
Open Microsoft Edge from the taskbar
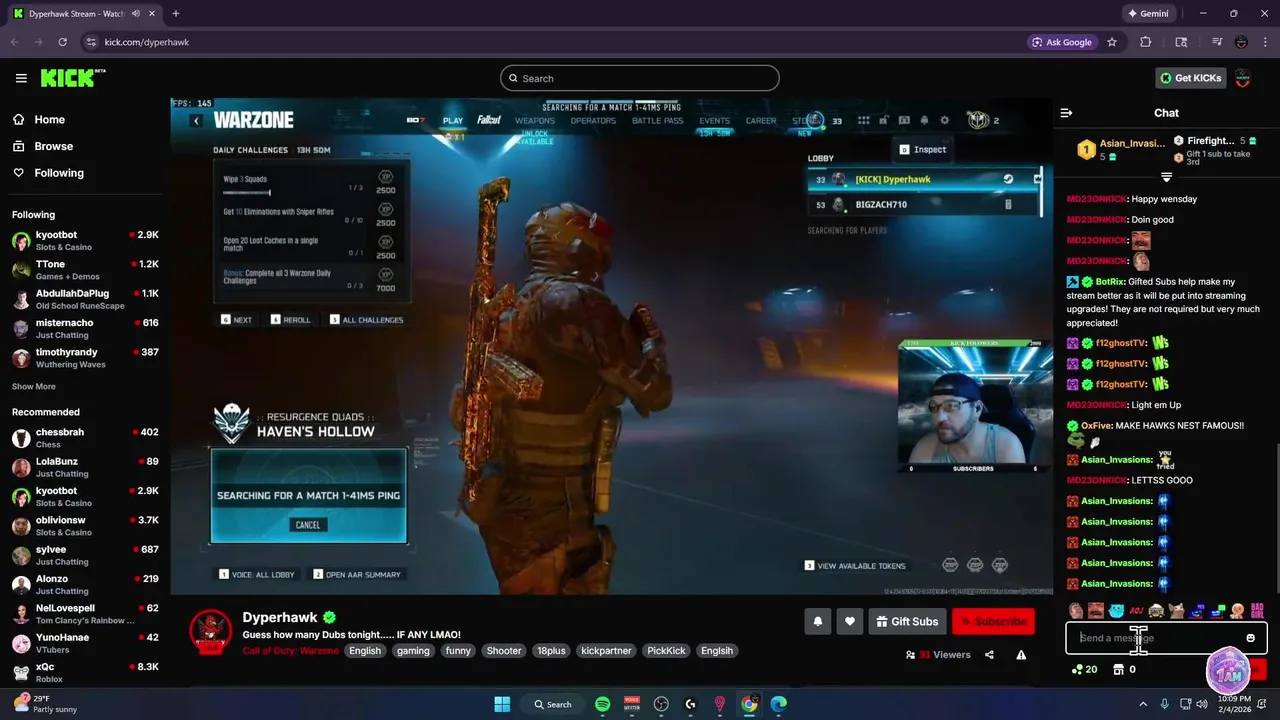tap(778, 704)
